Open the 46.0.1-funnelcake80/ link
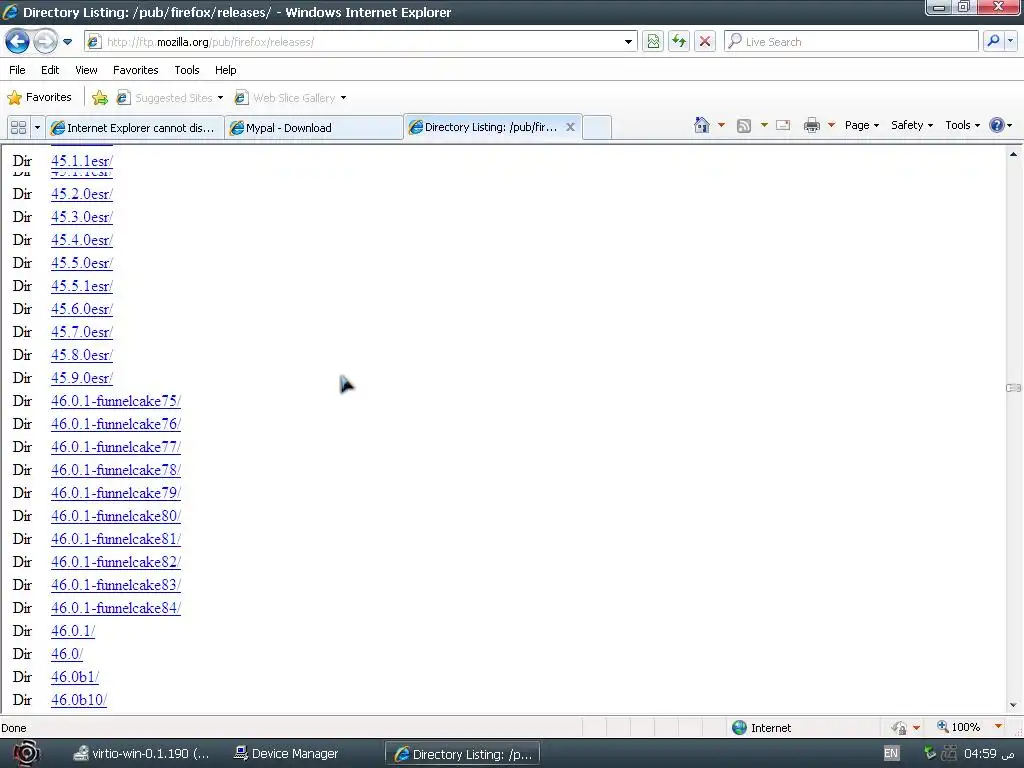The image size is (1024, 768). coord(116,516)
